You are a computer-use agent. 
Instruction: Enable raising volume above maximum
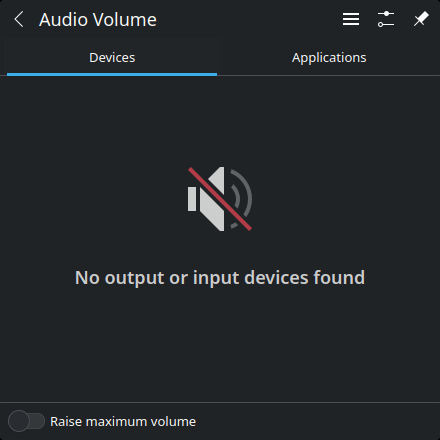pos(26,421)
